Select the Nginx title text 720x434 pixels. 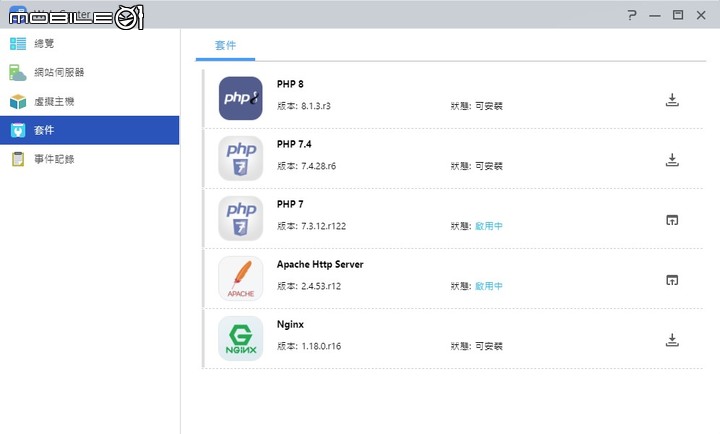(x=290, y=325)
